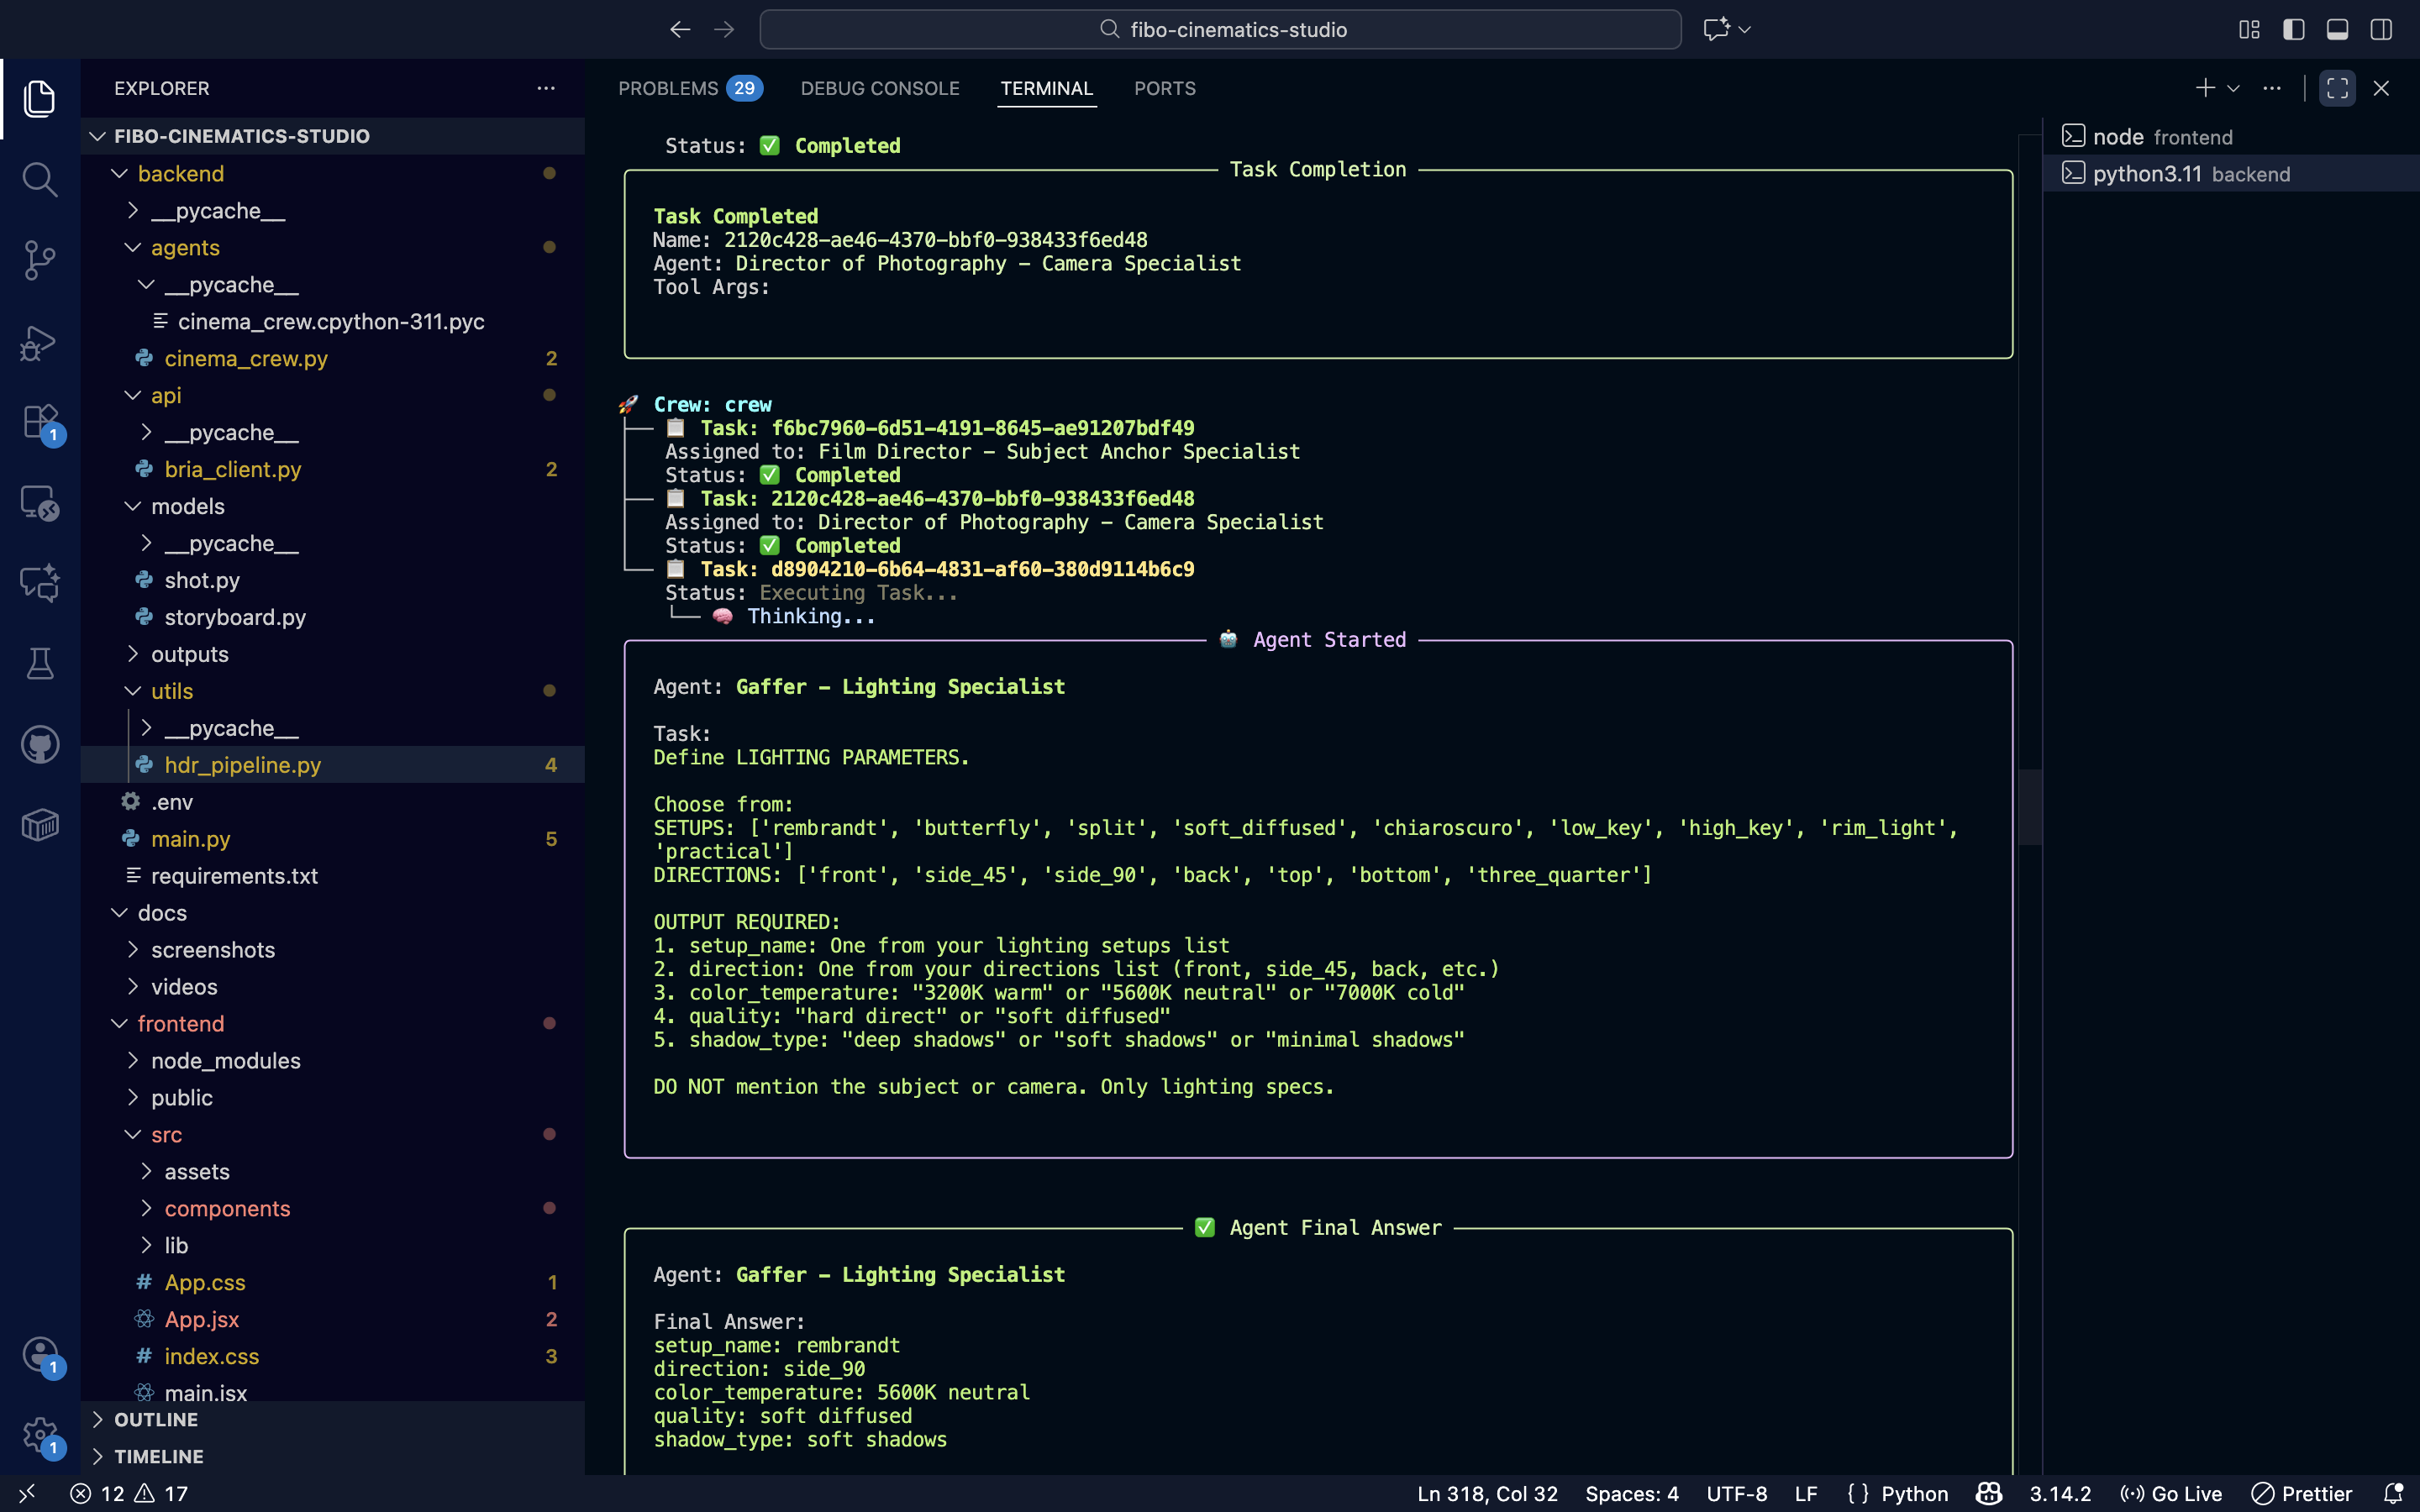Screen dimensions: 2420x1512
Task: Open the Source Control view
Action: point(39,260)
